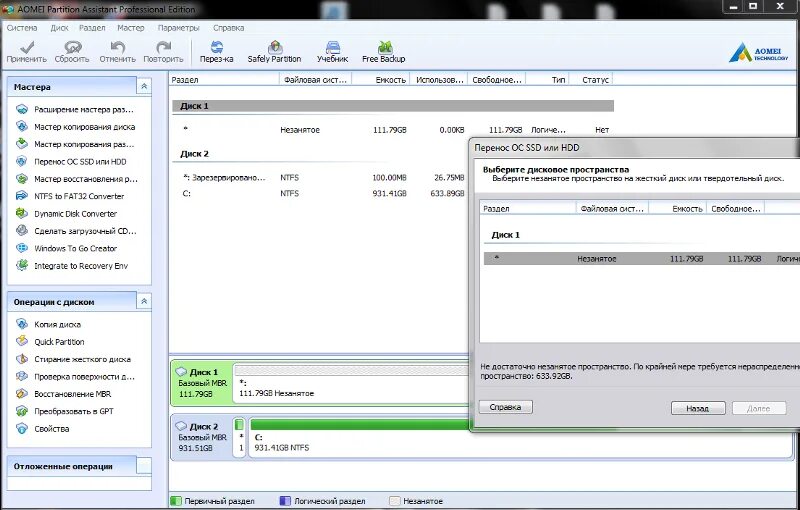The width and height of the screenshot is (800, 510).
Task: Select the Диск 1 Базовый MBR disk block
Action: 201,383
